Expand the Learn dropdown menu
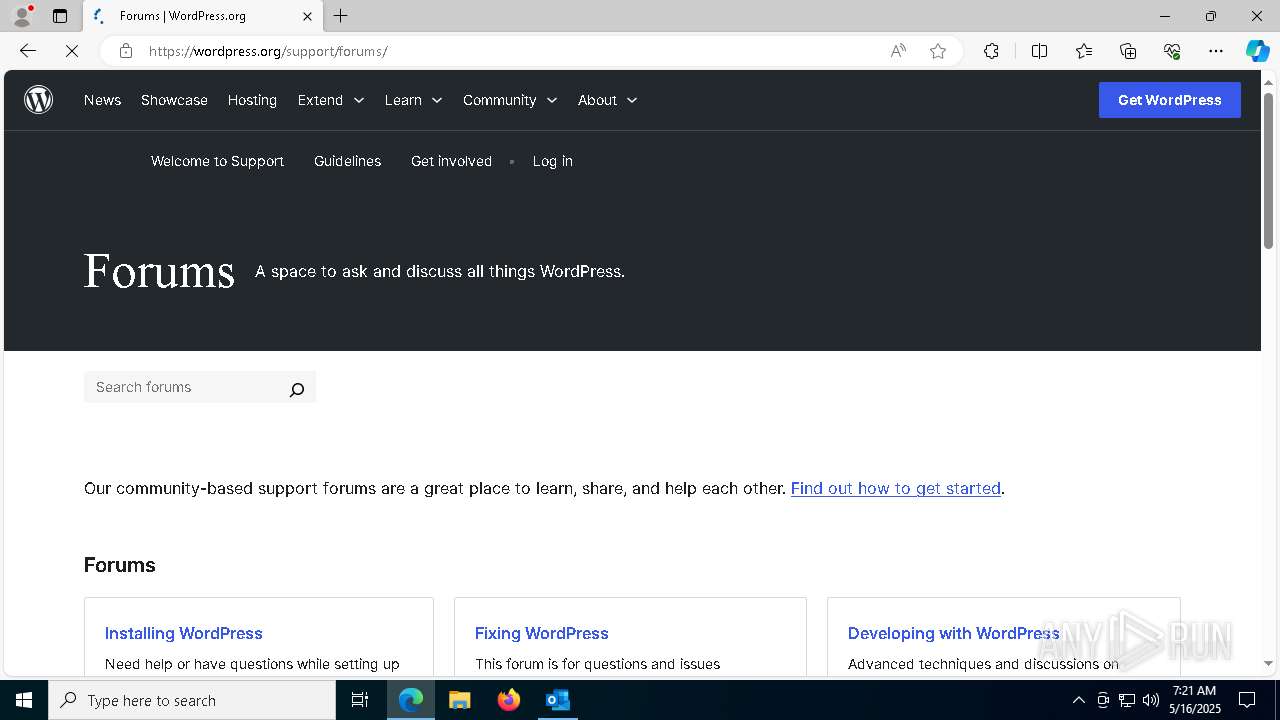 [413, 100]
